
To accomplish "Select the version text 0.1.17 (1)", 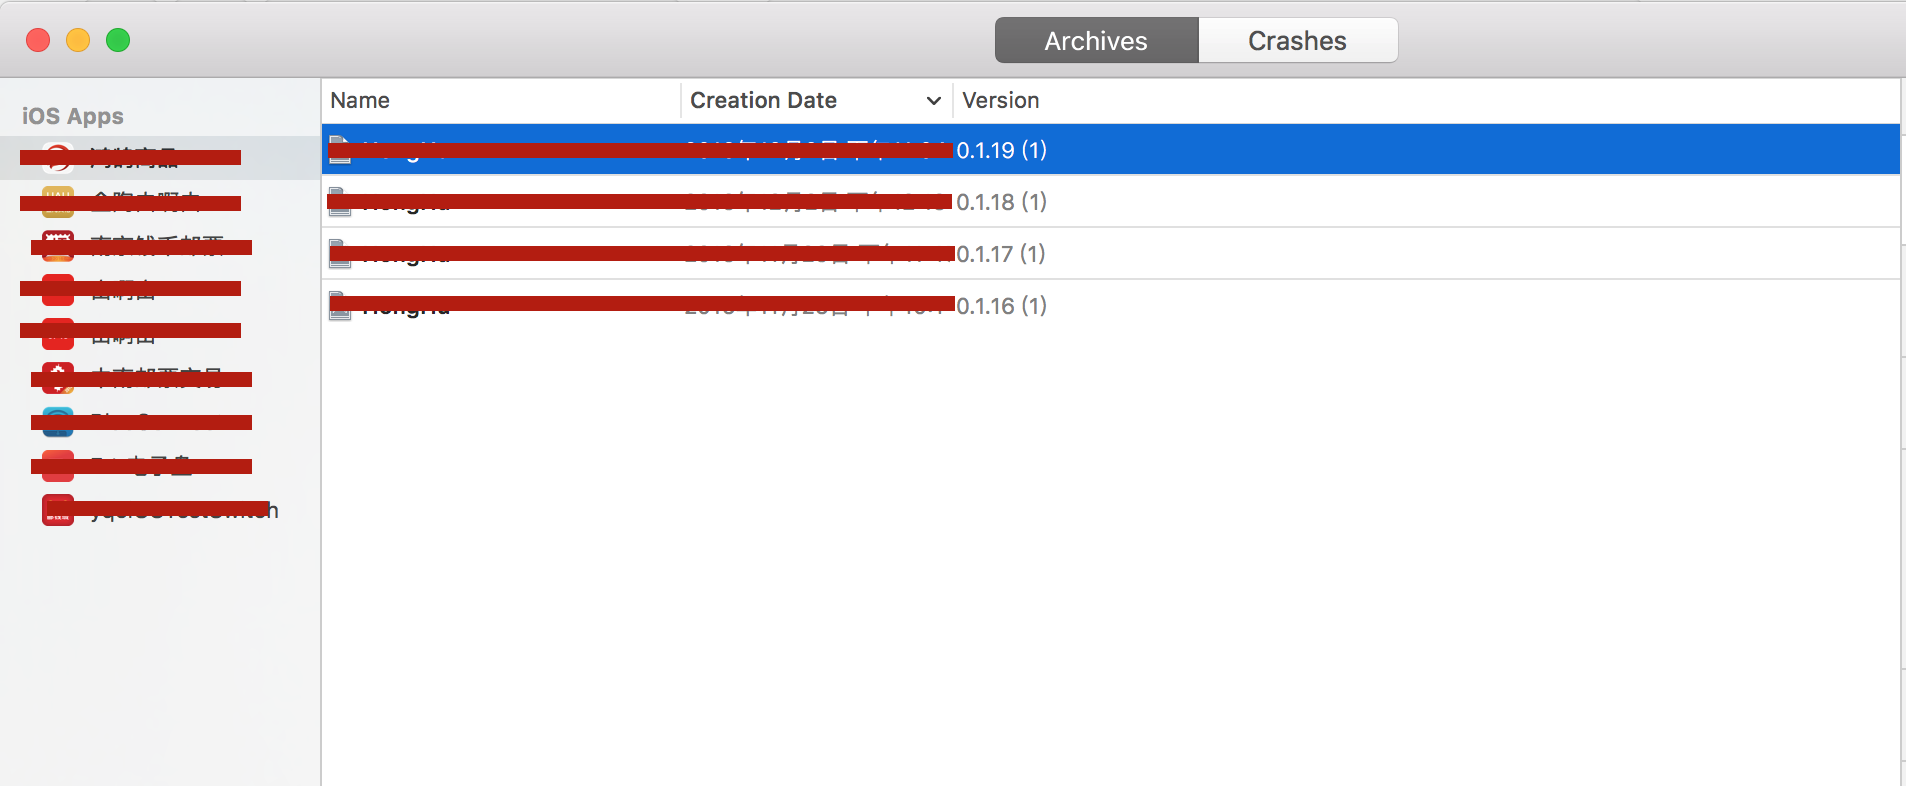I will point(1001,254).
